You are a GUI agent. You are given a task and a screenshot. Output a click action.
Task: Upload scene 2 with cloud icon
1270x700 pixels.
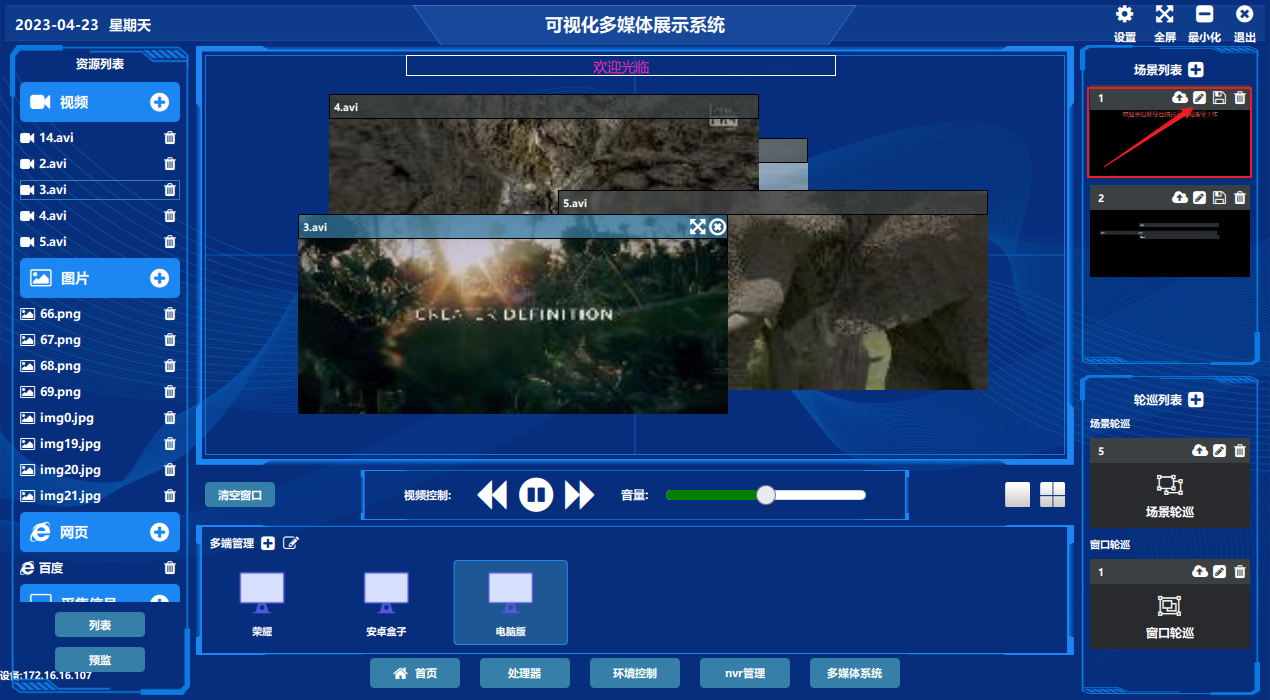(1180, 198)
